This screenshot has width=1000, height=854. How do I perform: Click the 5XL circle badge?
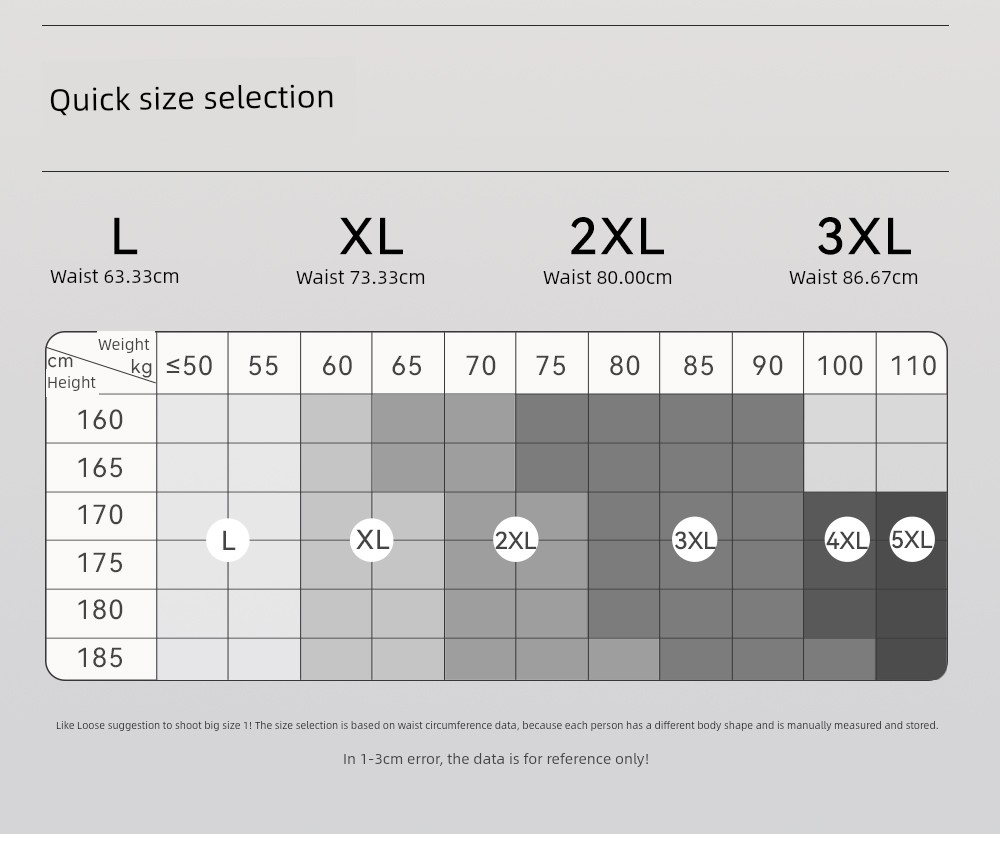tap(912, 540)
